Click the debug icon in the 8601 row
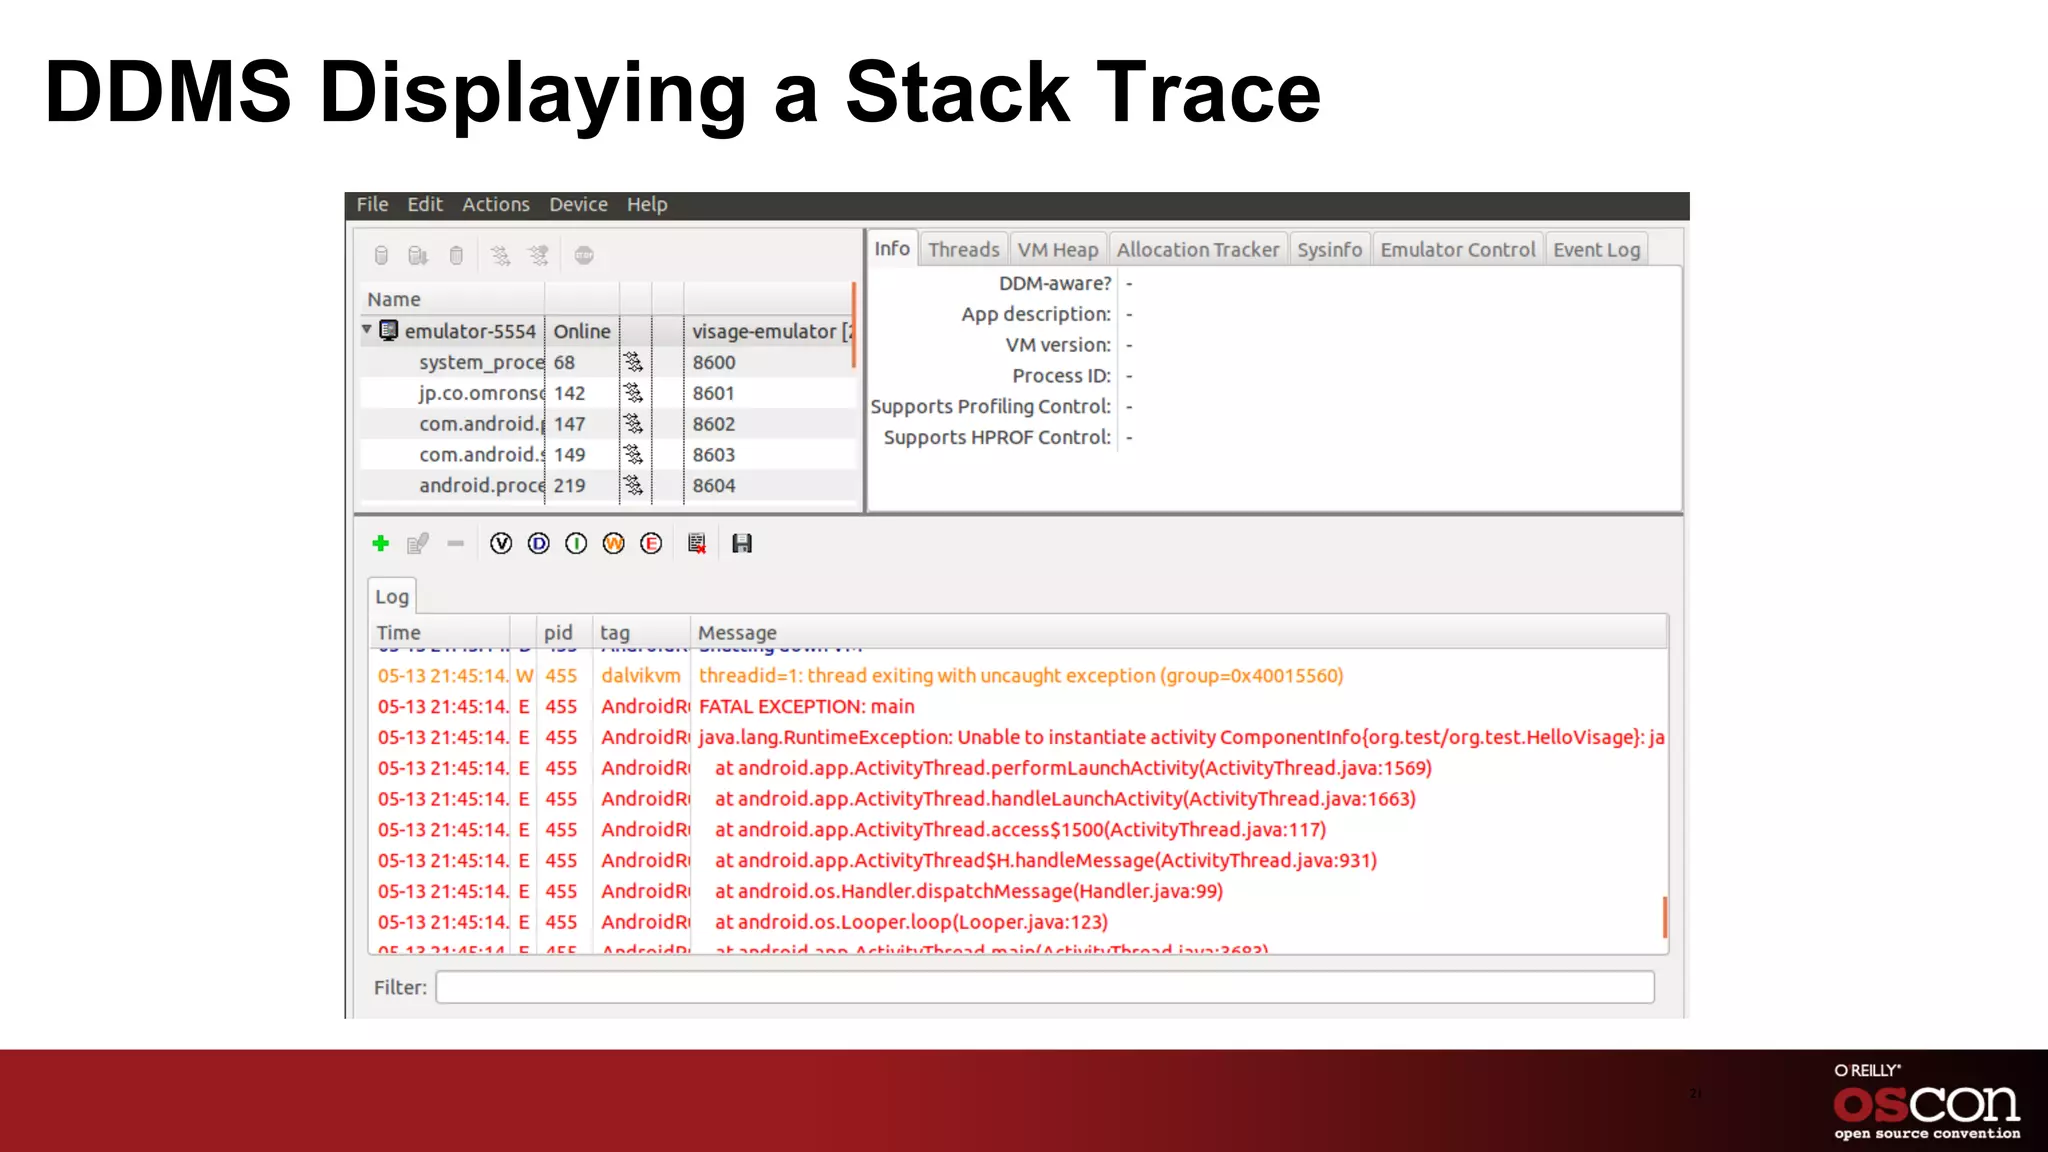Viewport: 2048px width, 1152px height. click(x=633, y=393)
